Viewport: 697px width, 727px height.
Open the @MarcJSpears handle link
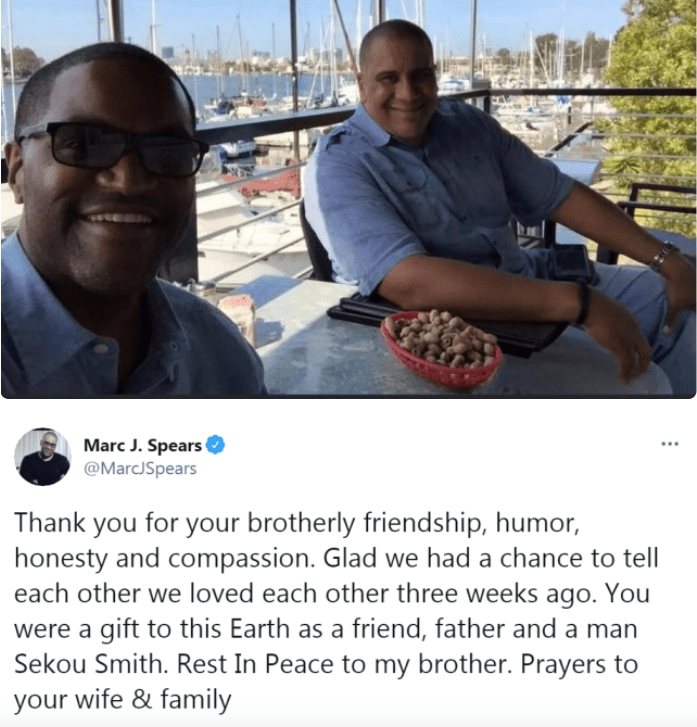[140, 469]
